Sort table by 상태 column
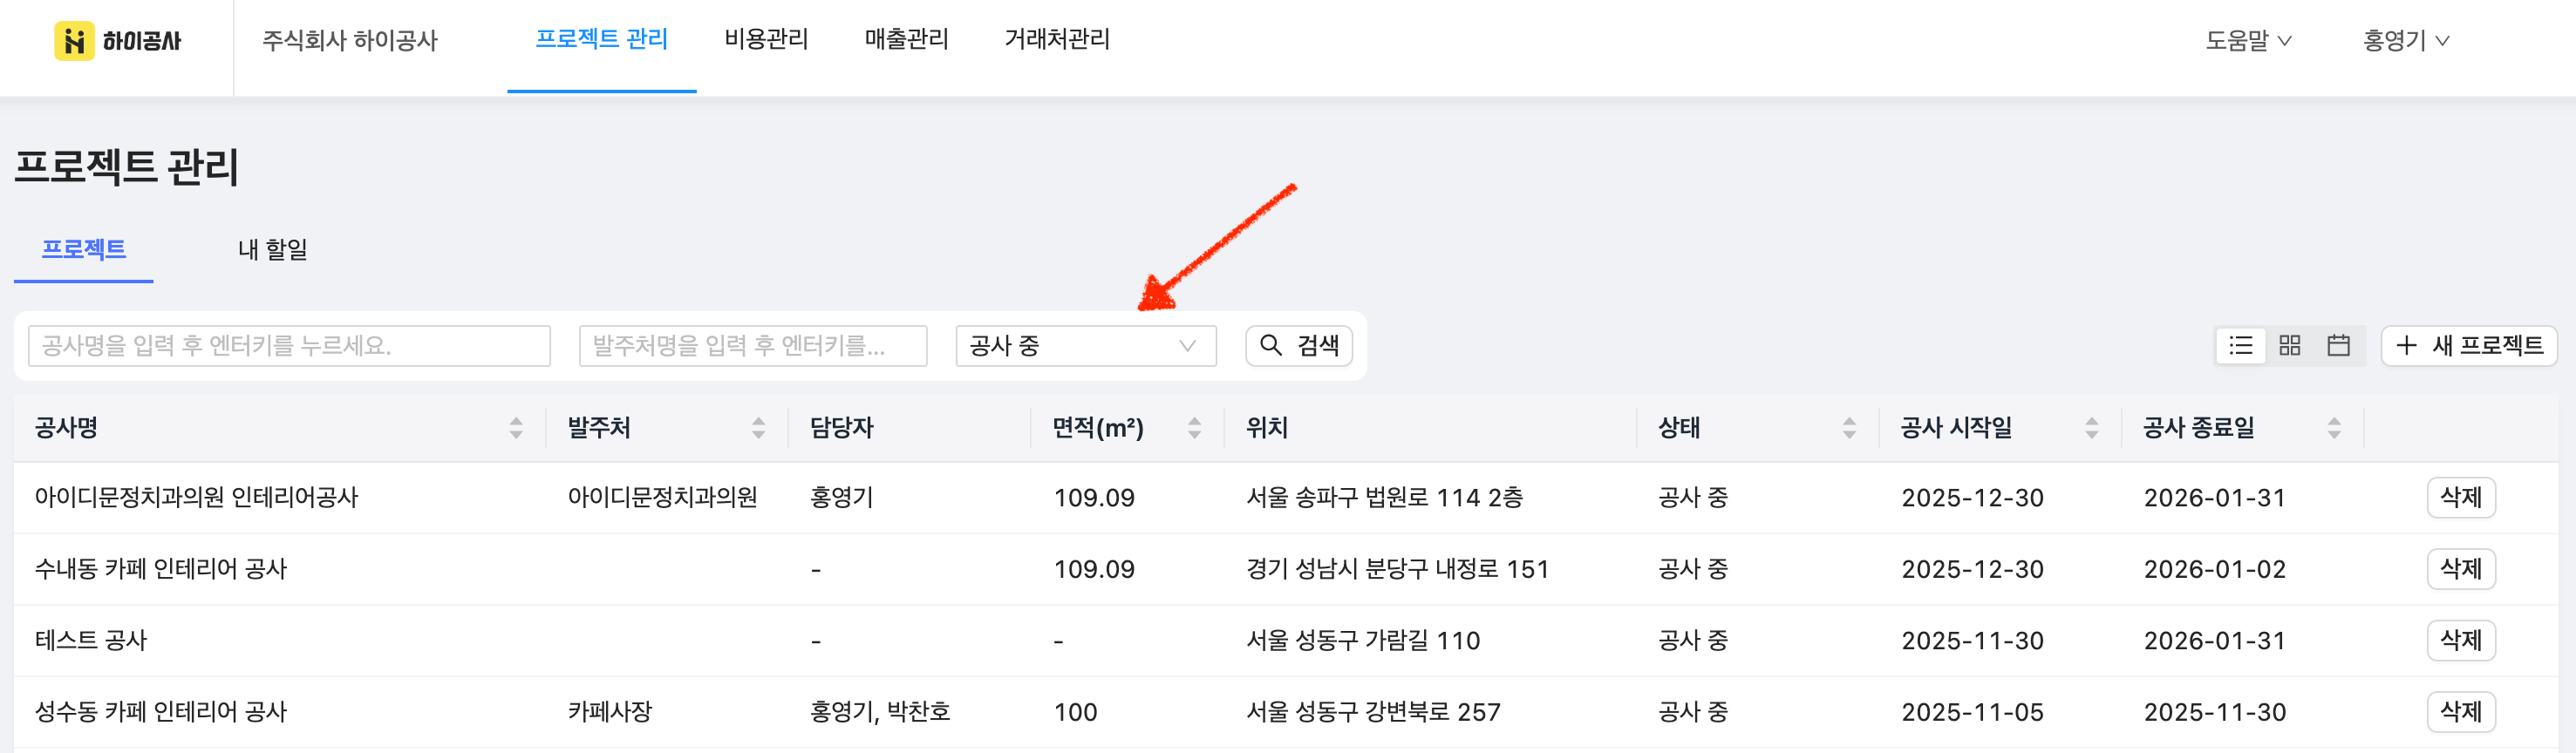 [1849, 428]
